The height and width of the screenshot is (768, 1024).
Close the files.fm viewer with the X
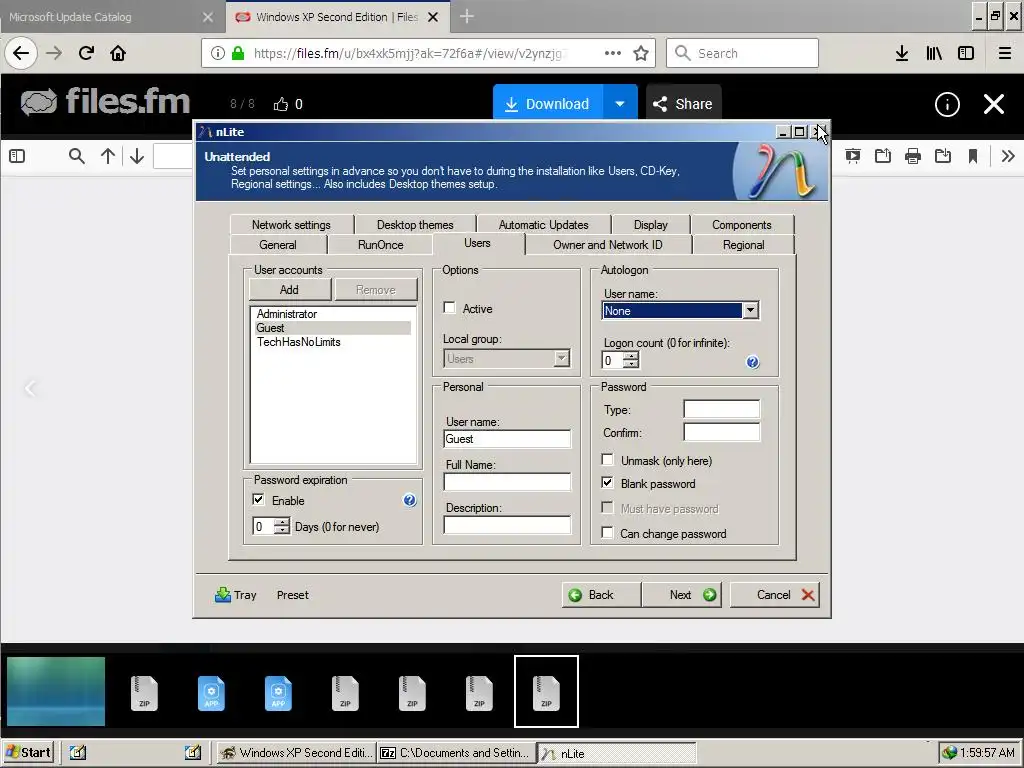(x=994, y=104)
